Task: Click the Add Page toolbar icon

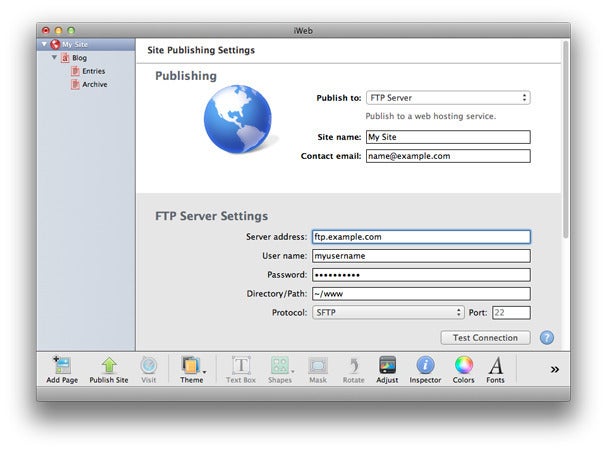Action: click(62, 365)
